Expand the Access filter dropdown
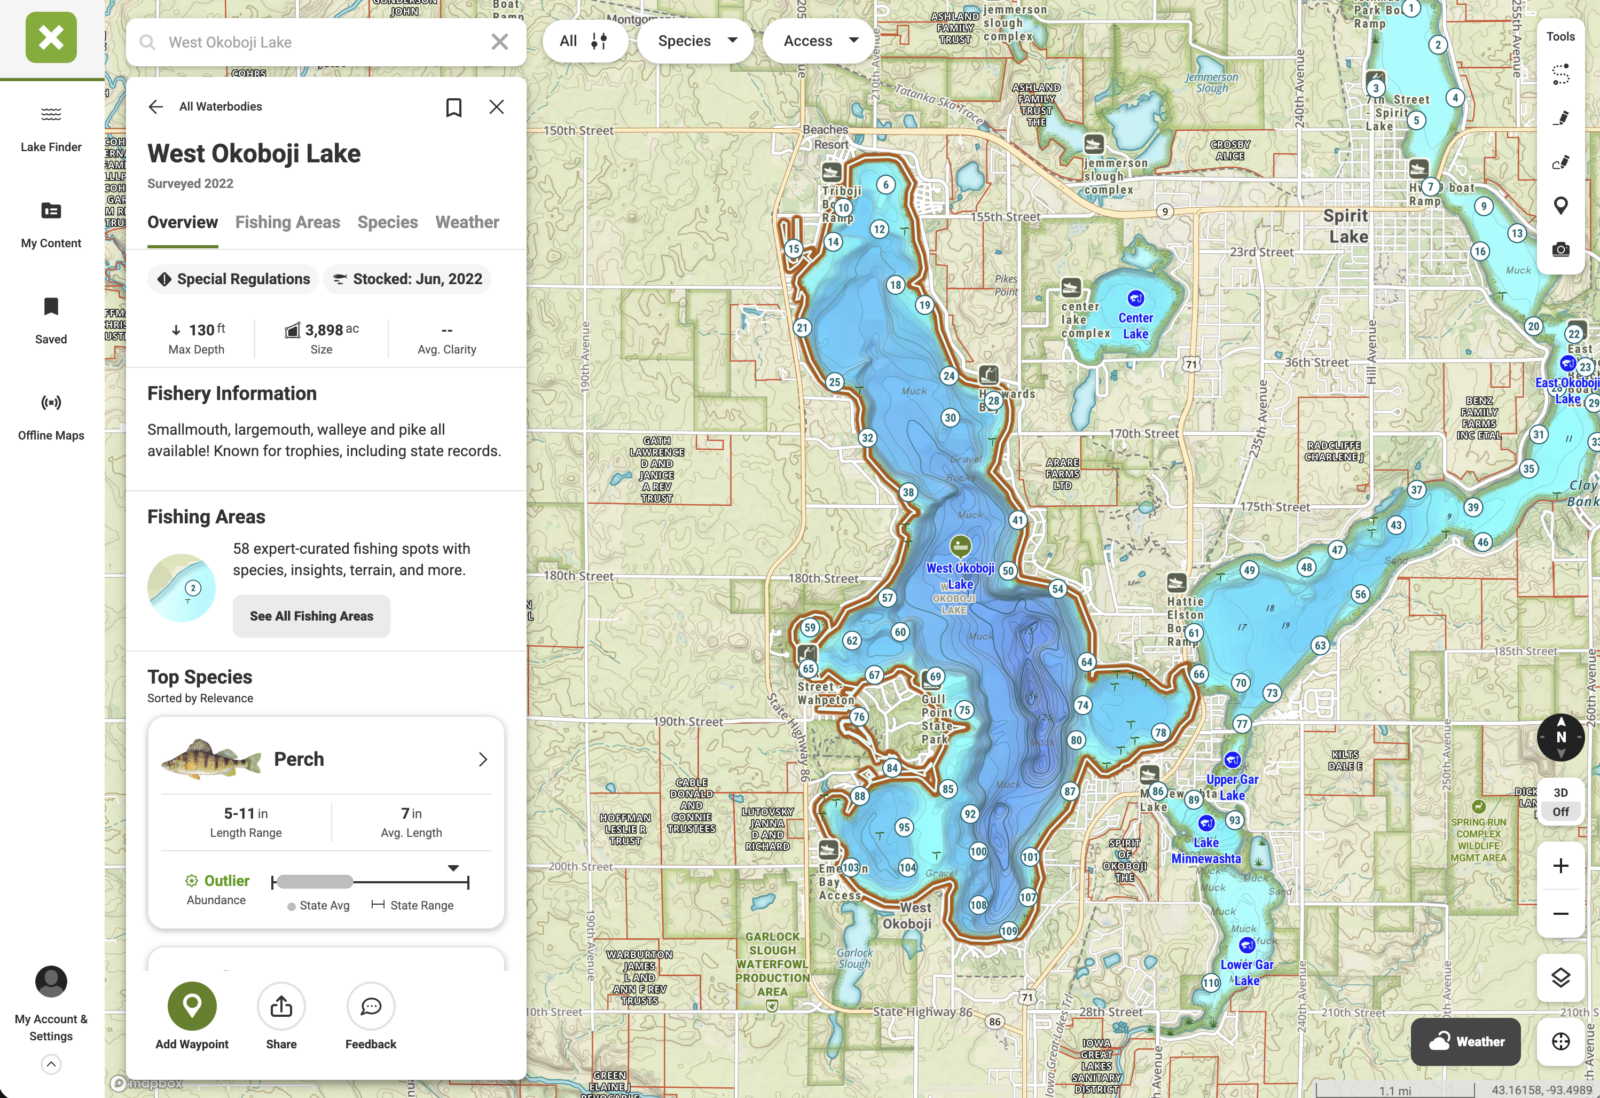 tap(819, 41)
